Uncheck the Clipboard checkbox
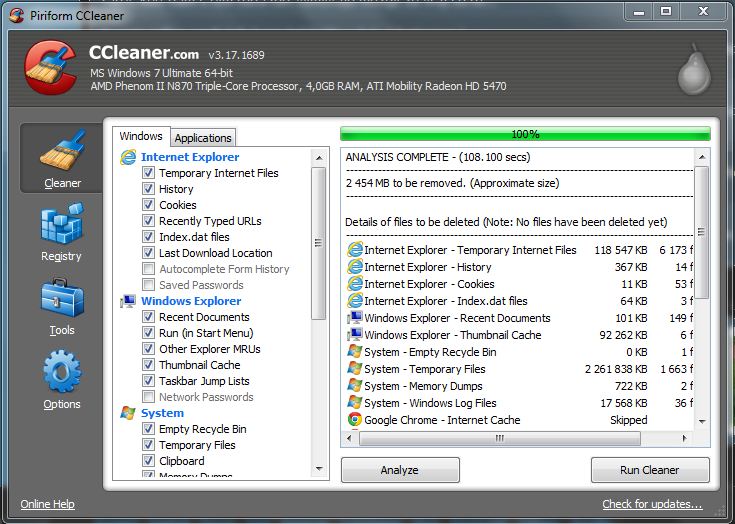 [148, 461]
